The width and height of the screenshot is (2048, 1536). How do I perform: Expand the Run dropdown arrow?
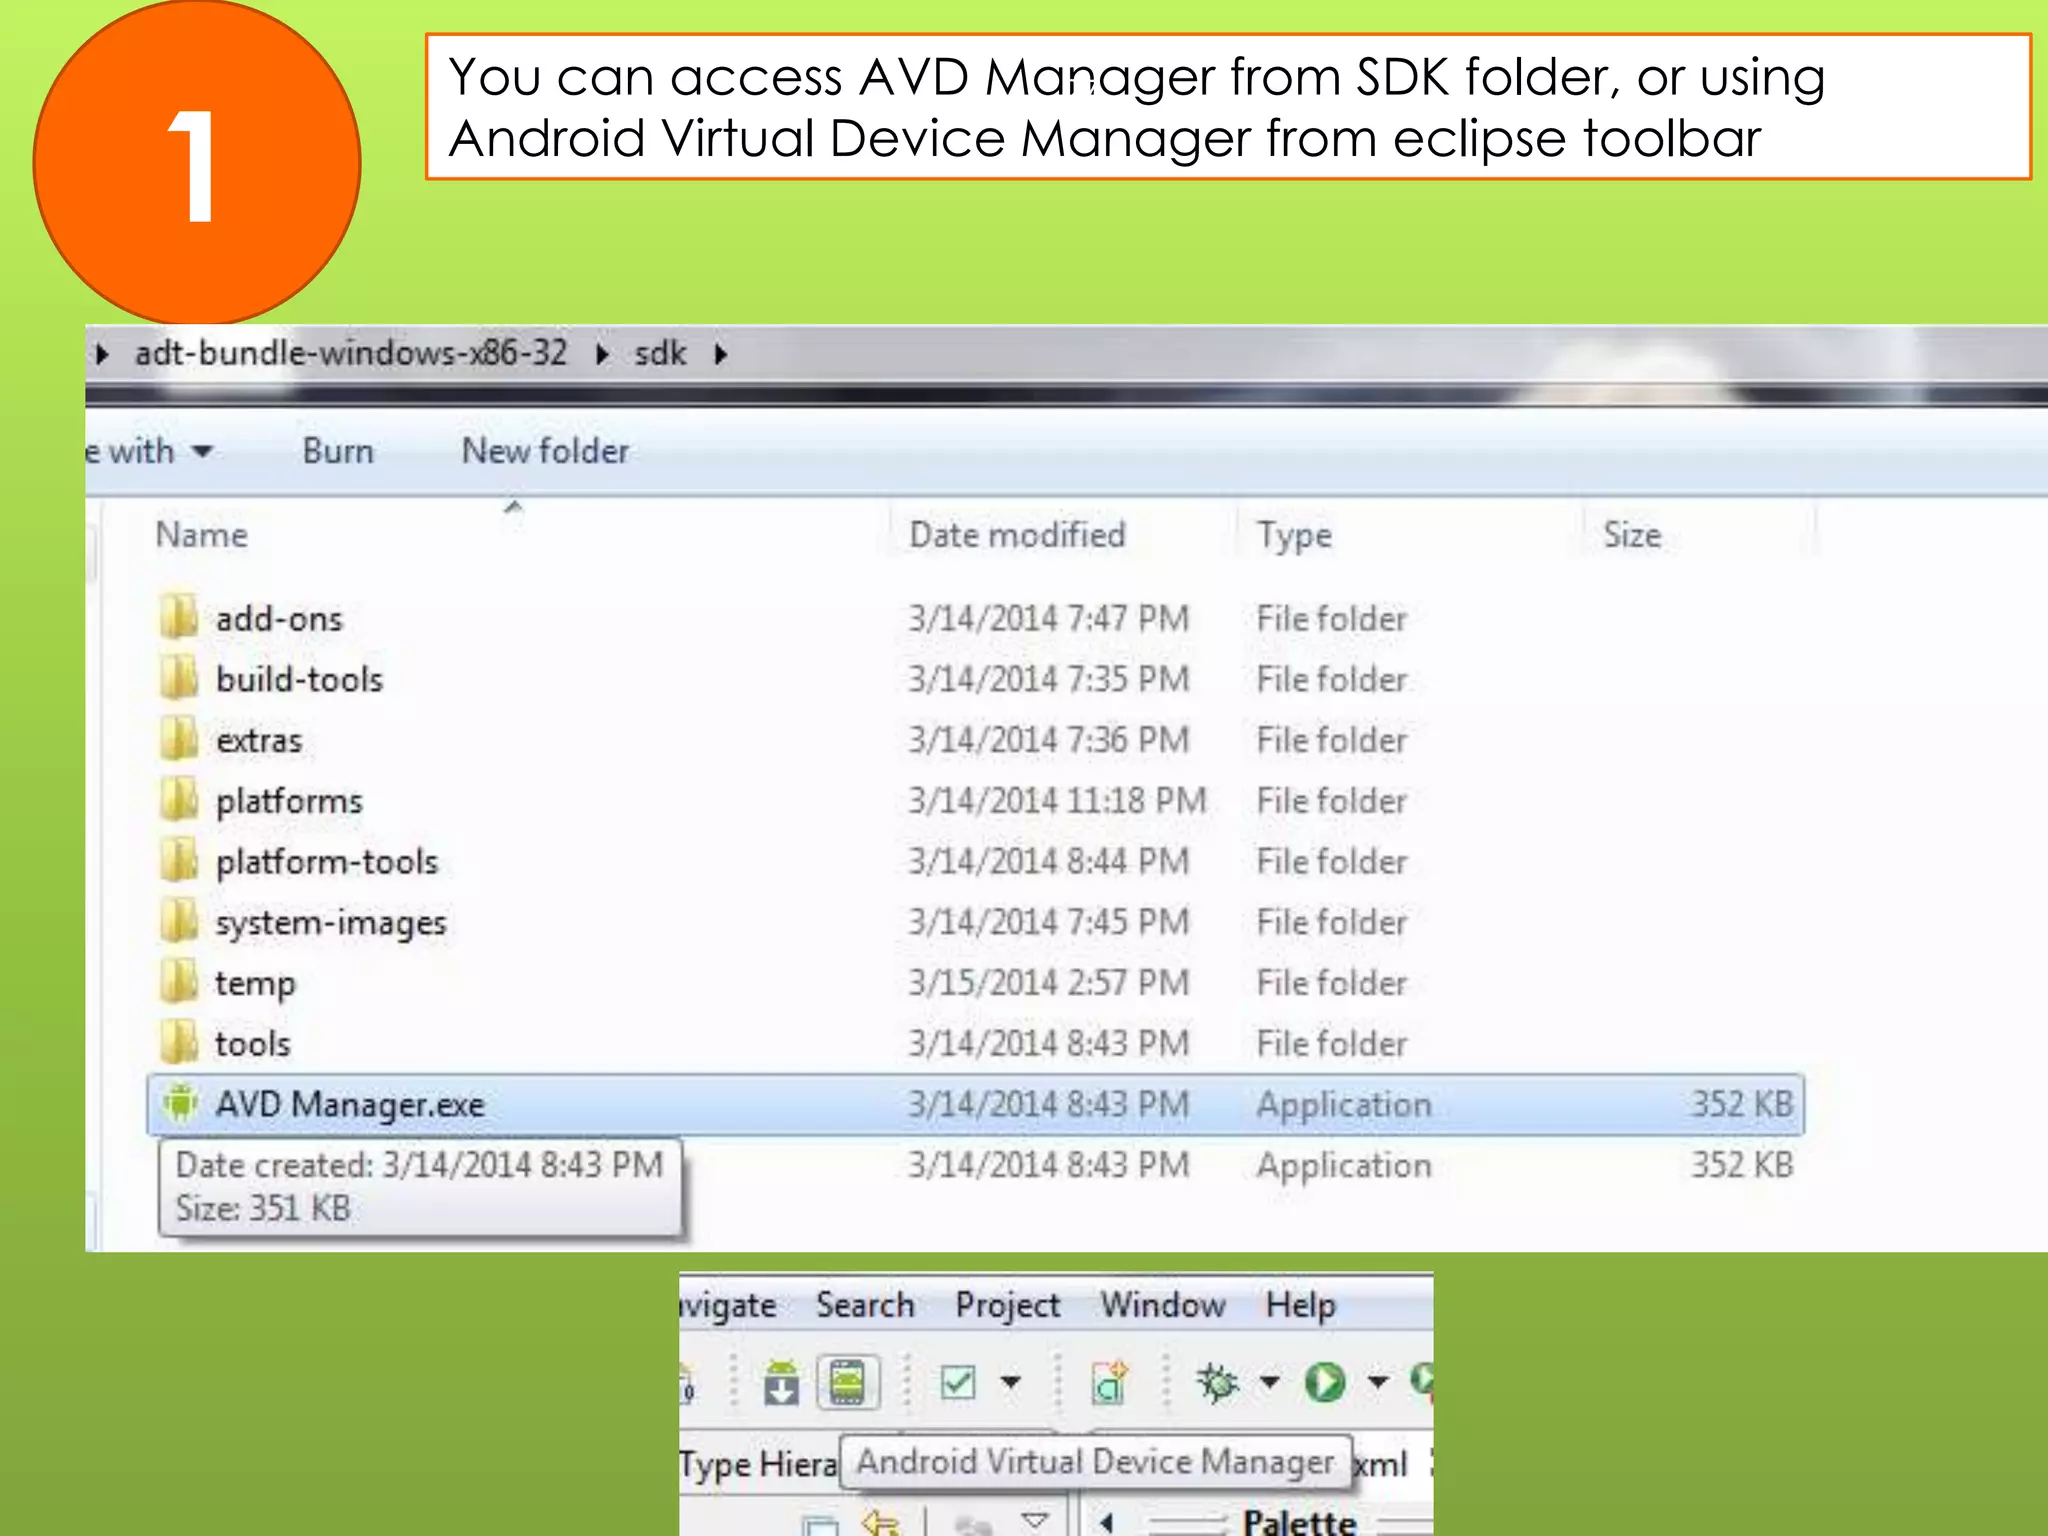pyautogui.click(x=1378, y=1383)
